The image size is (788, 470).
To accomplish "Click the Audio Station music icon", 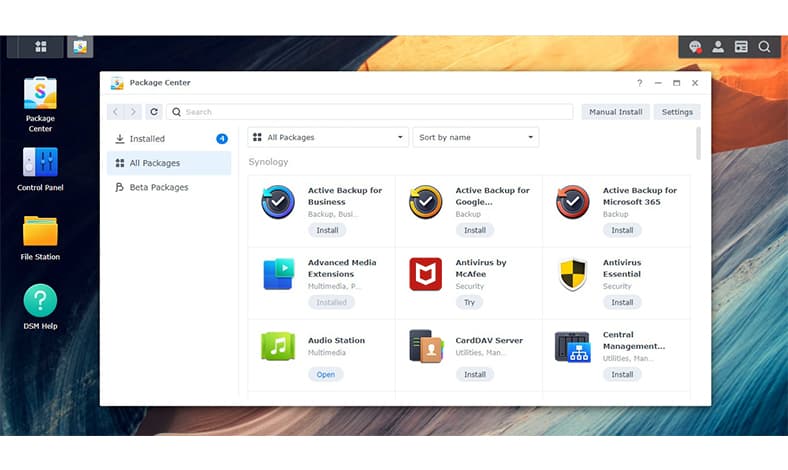I will pyautogui.click(x=278, y=346).
